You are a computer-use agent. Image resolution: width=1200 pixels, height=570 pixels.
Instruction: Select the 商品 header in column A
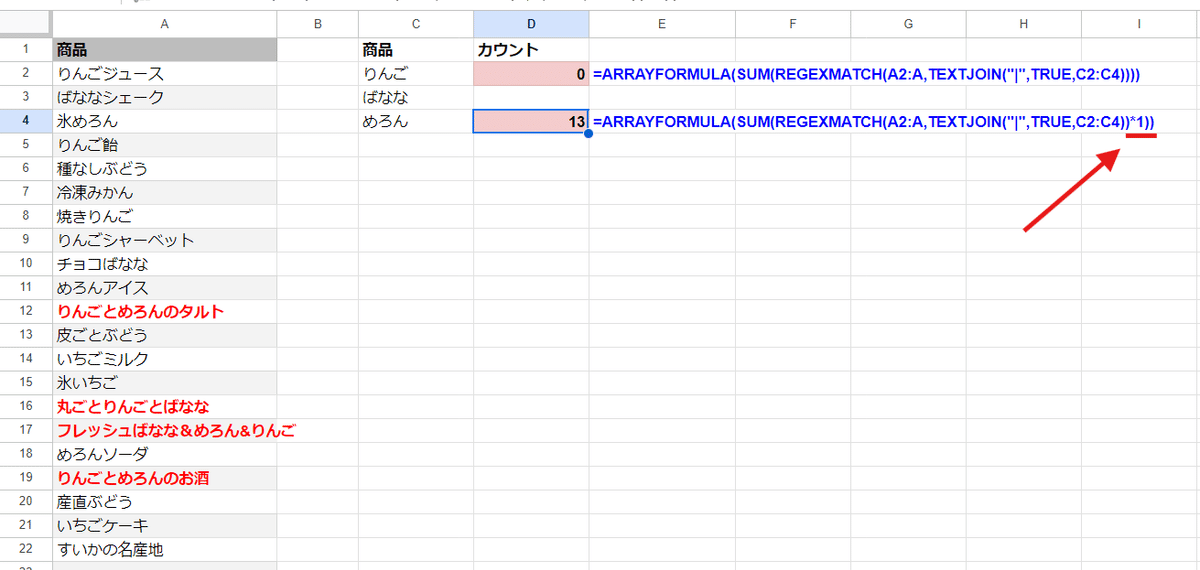[x=165, y=50]
